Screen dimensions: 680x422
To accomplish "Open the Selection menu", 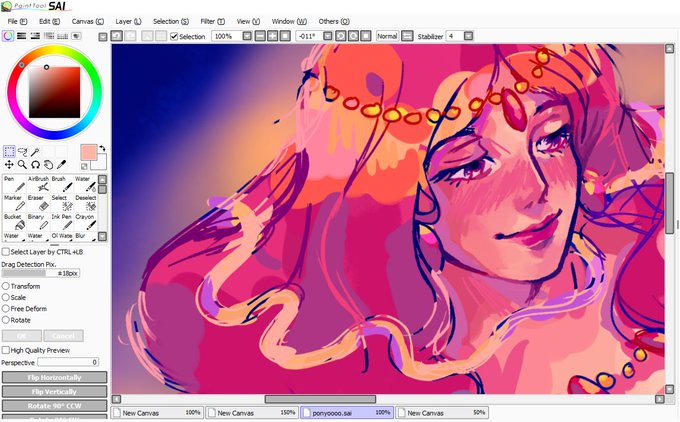I will click(171, 21).
